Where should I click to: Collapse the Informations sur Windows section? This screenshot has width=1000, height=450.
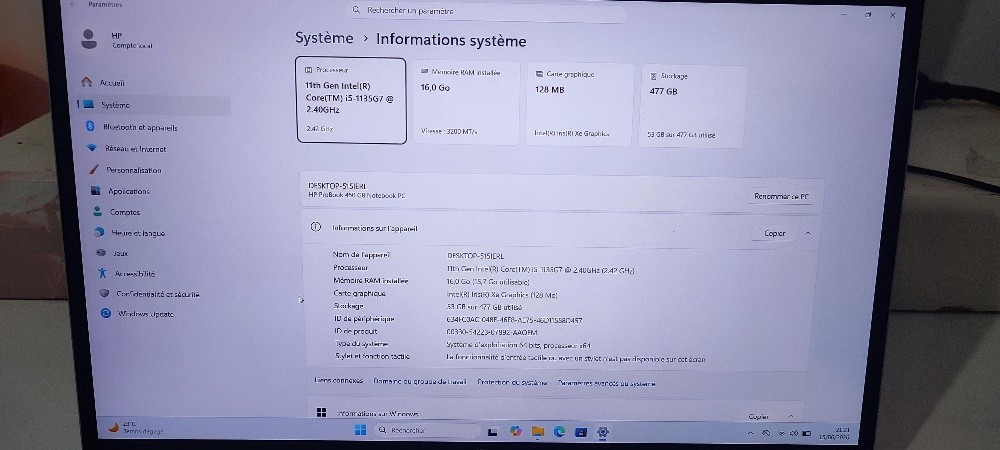[x=791, y=417]
